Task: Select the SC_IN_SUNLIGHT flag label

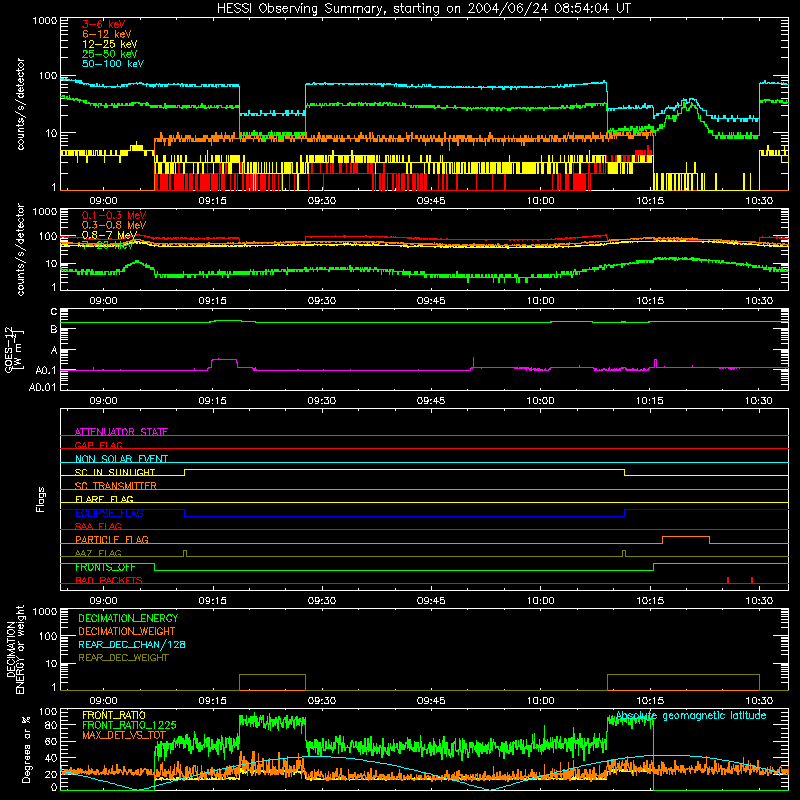Action: point(115,472)
